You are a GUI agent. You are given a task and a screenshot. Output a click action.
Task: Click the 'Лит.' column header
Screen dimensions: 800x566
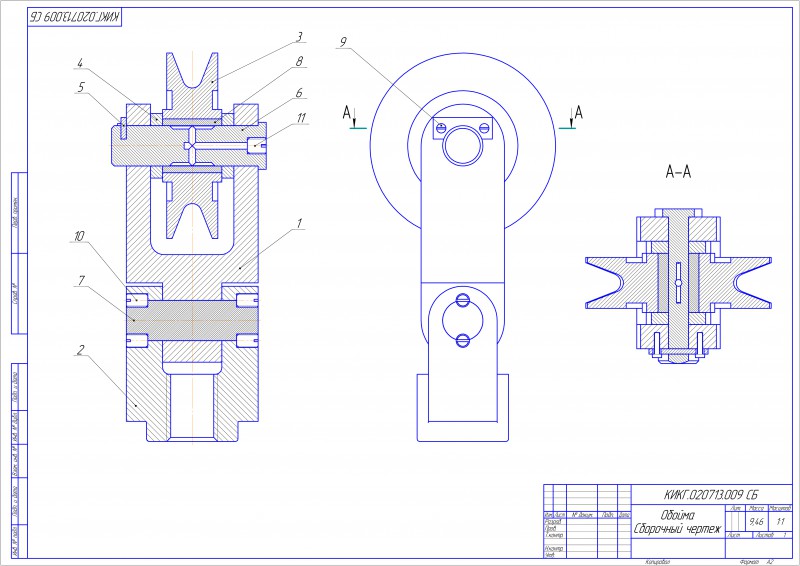tap(736, 508)
